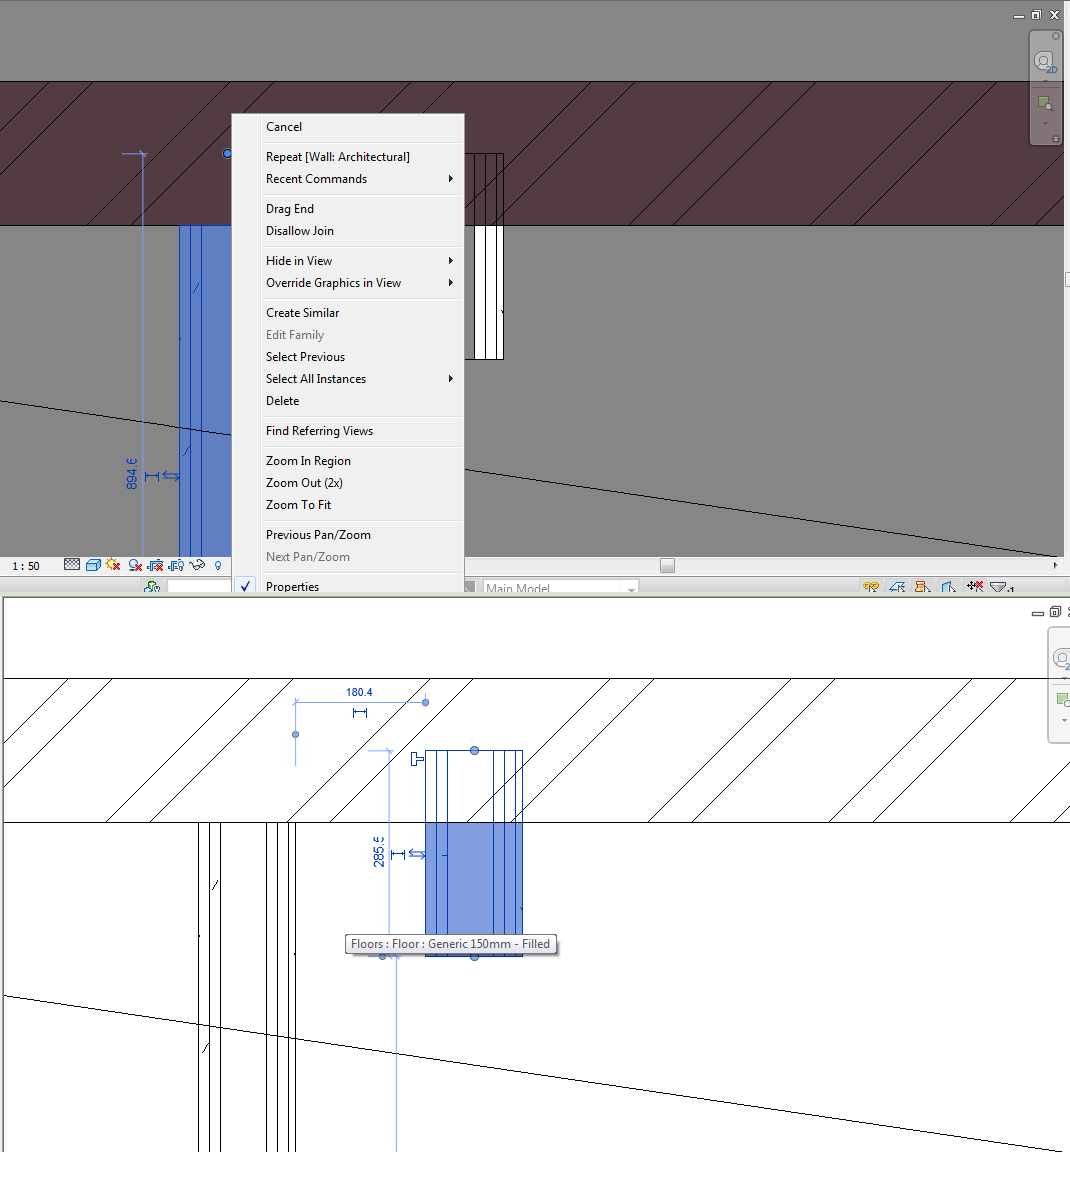Choose Zoom In Region from context menu
Viewport: 1070px width, 1195px height.
coord(348,460)
